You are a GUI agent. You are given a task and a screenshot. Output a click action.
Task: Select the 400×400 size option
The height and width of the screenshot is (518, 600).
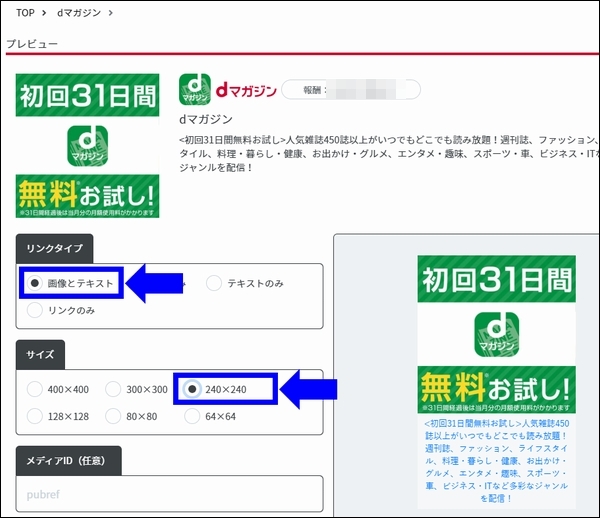(34, 389)
